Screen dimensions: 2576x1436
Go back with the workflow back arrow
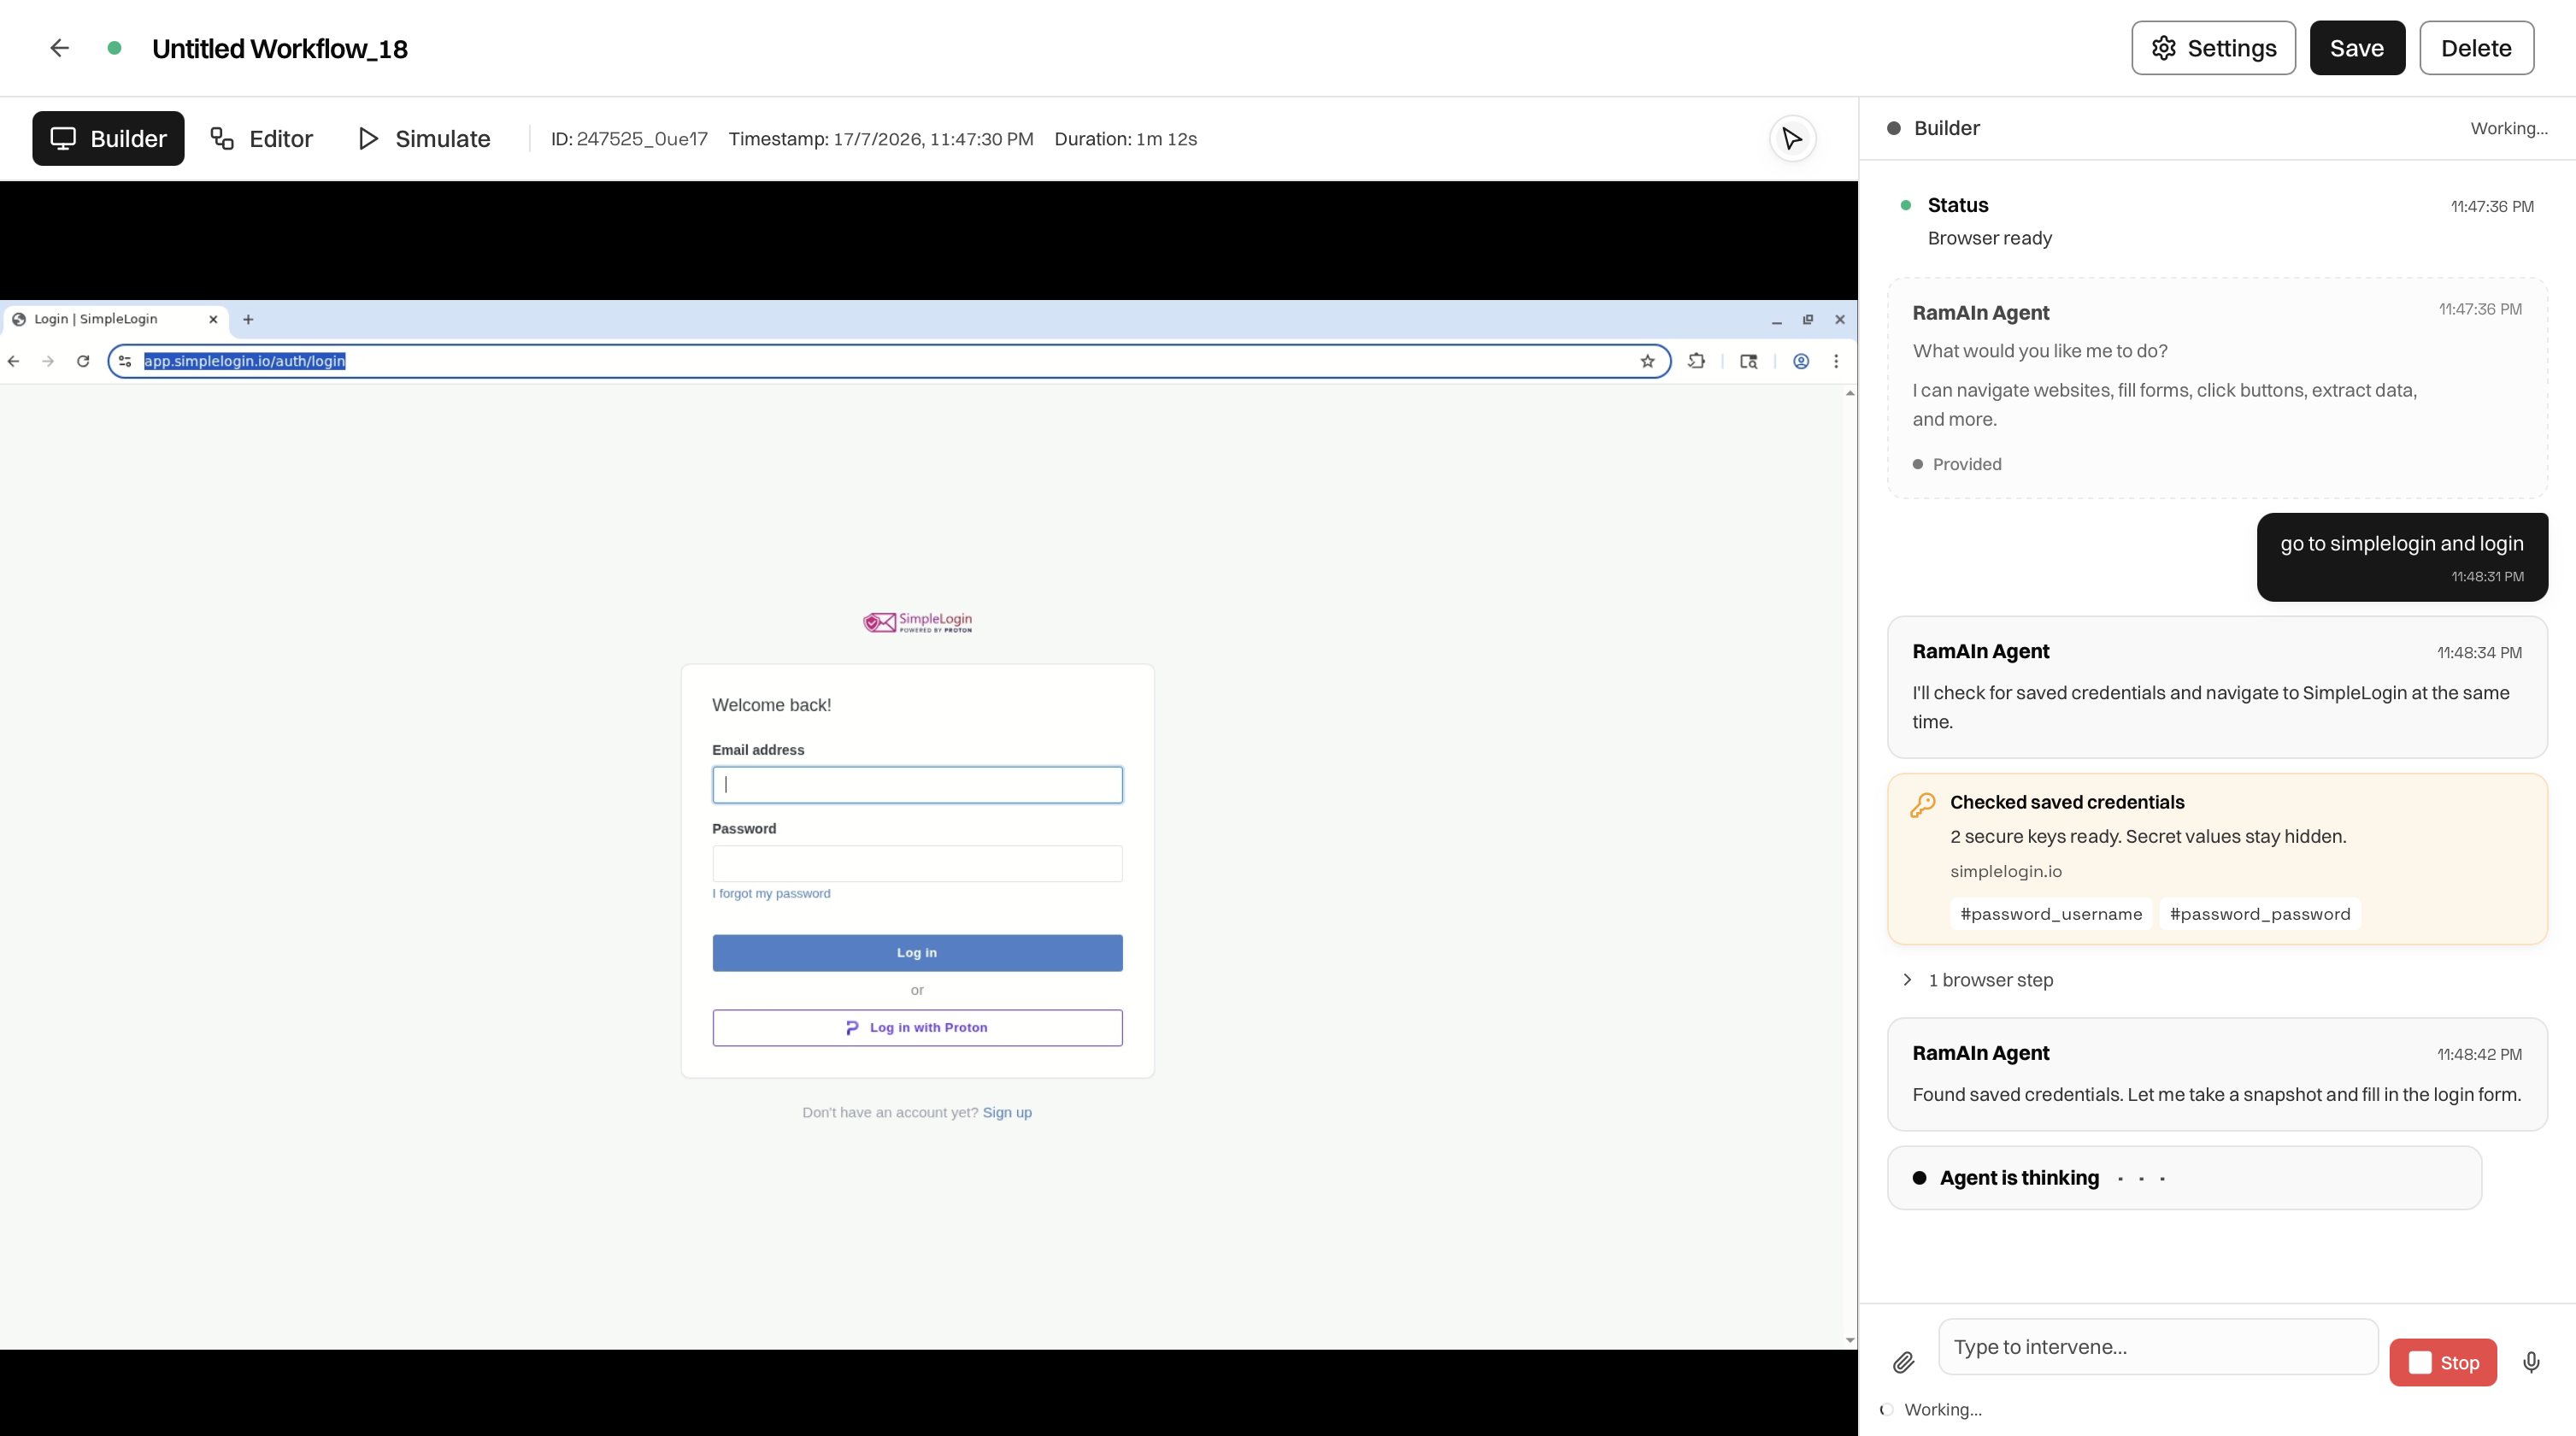point(59,48)
